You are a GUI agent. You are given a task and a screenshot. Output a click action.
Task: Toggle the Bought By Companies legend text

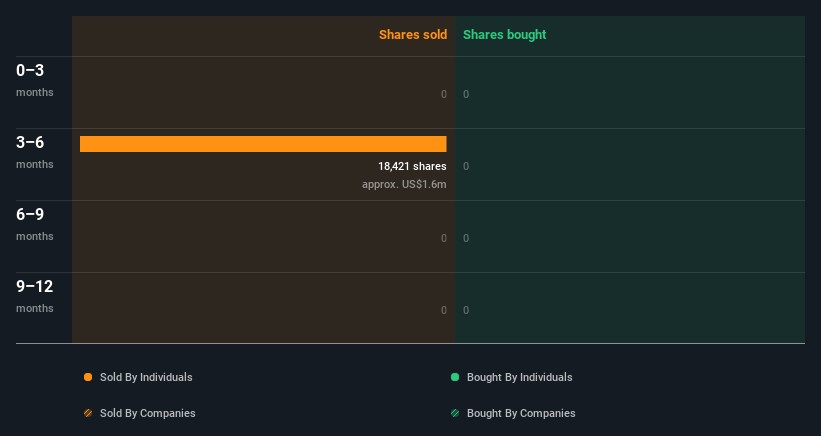point(521,413)
